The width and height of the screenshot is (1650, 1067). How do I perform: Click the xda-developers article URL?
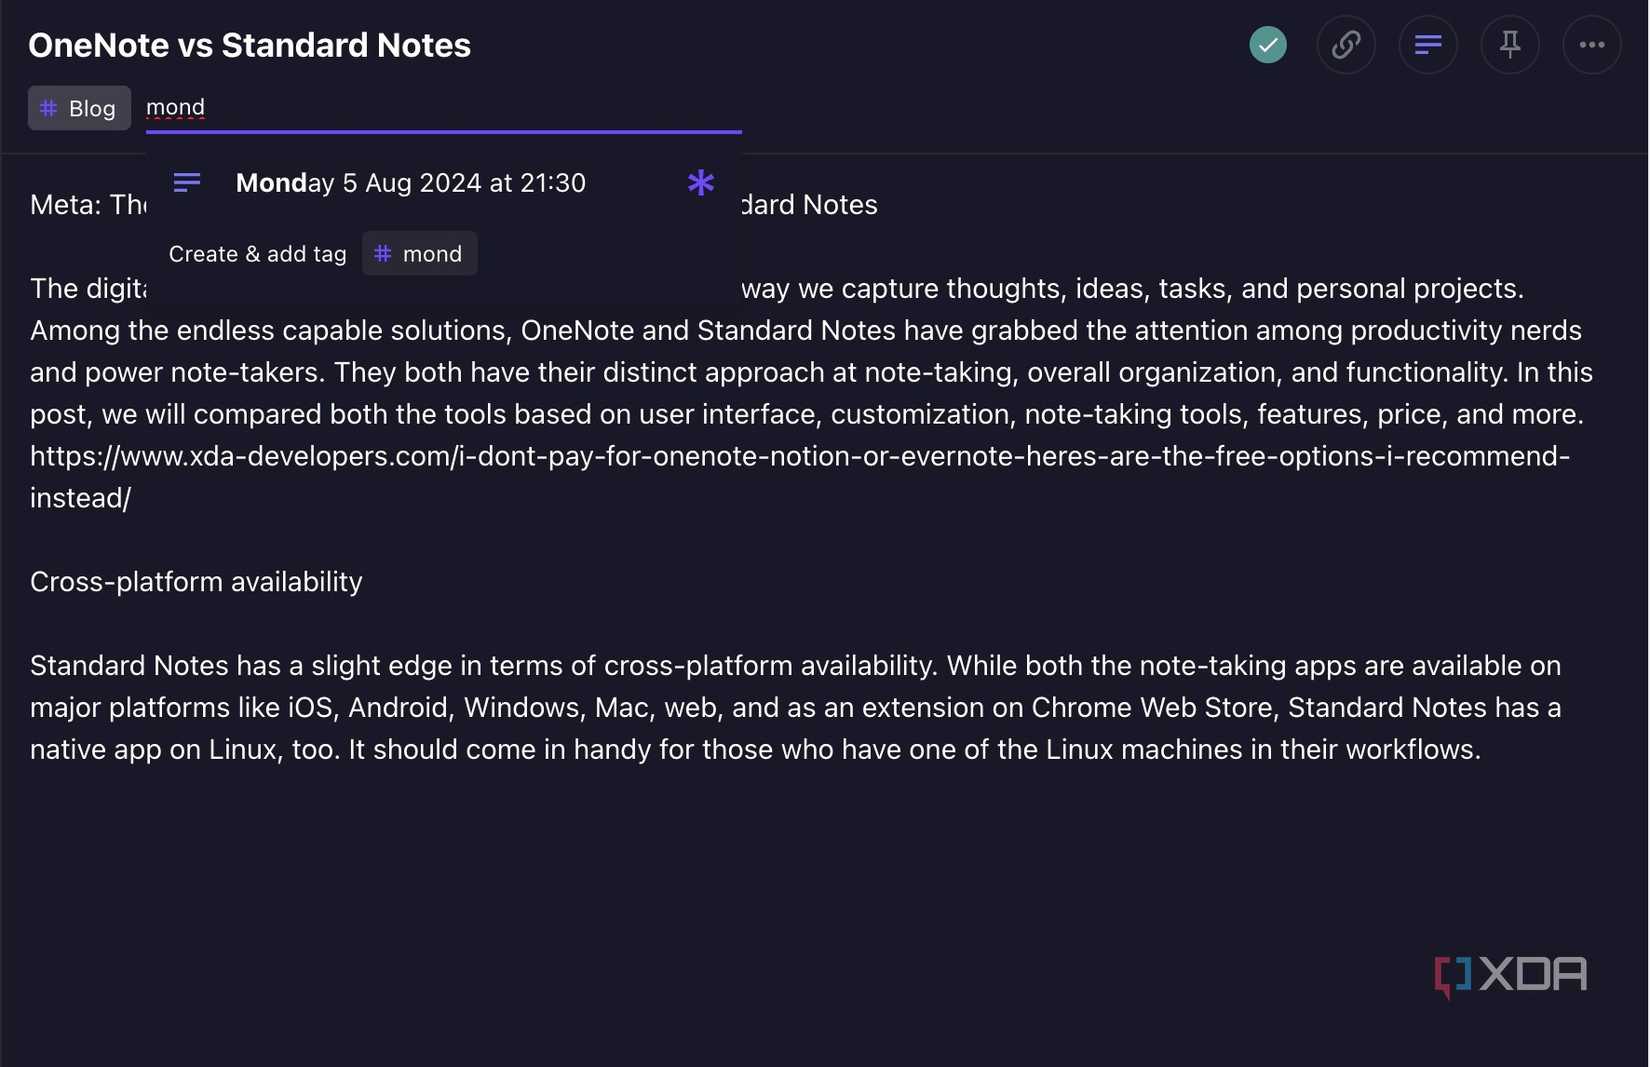click(x=700, y=456)
